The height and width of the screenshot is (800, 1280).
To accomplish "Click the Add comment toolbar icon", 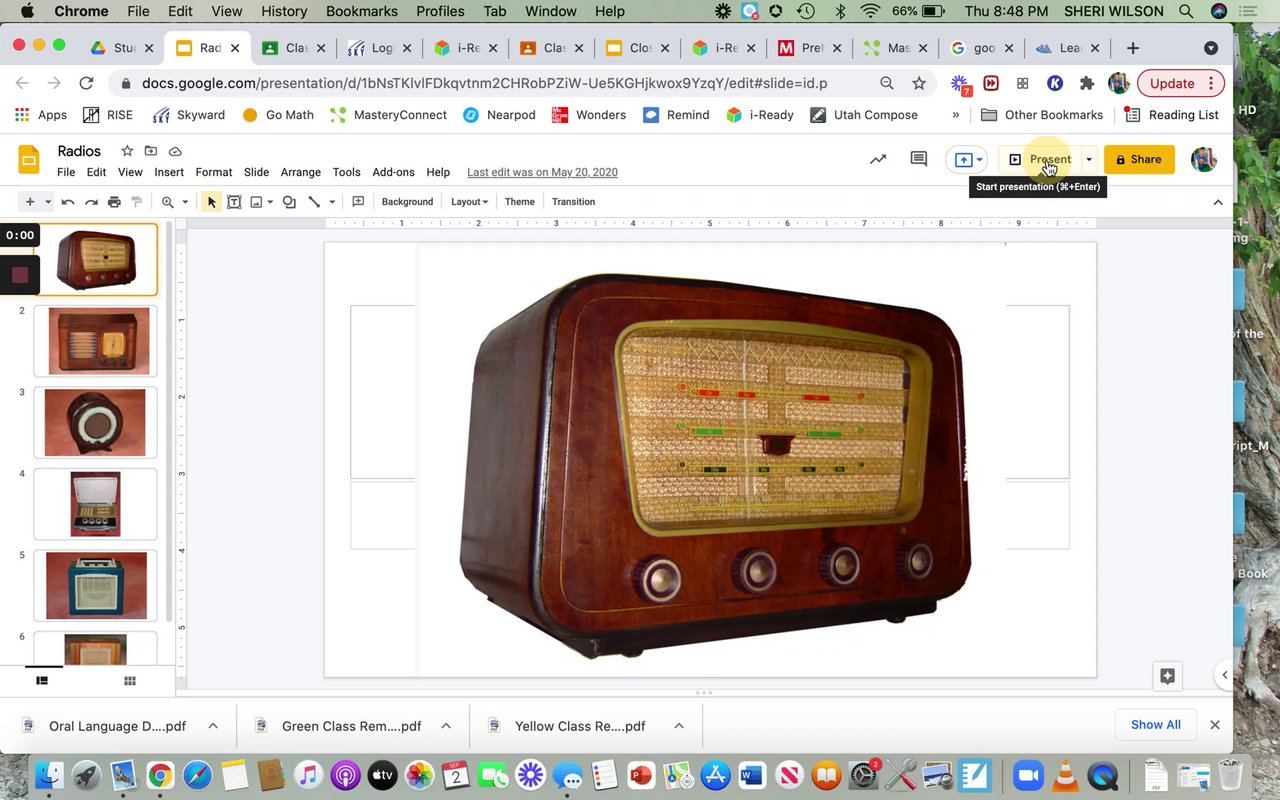I will [x=358, y=202].
